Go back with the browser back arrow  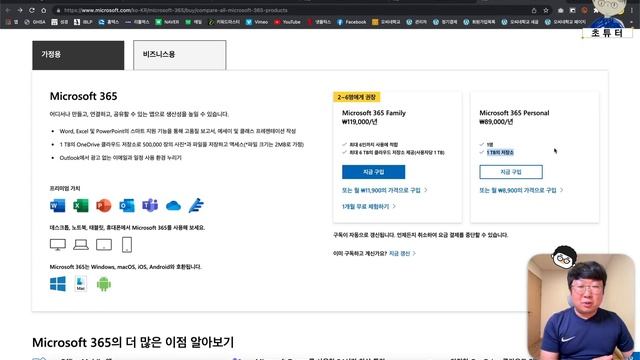point(7,10)
